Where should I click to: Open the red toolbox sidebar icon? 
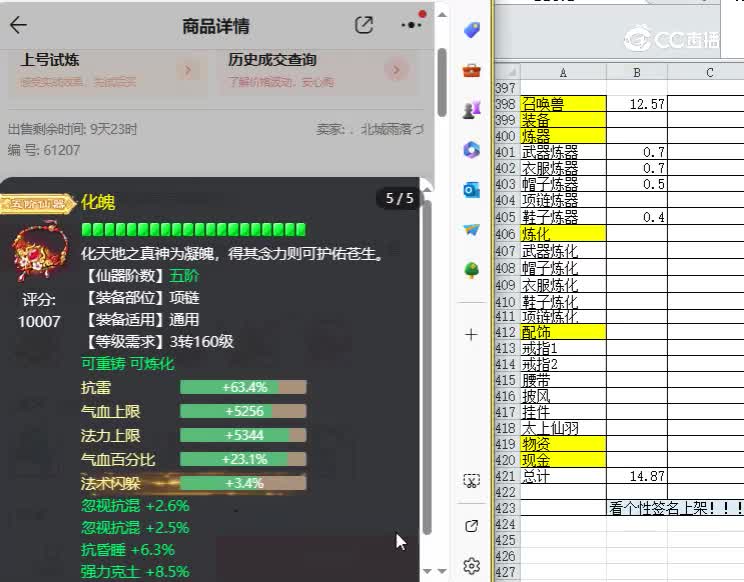point(472,71)
